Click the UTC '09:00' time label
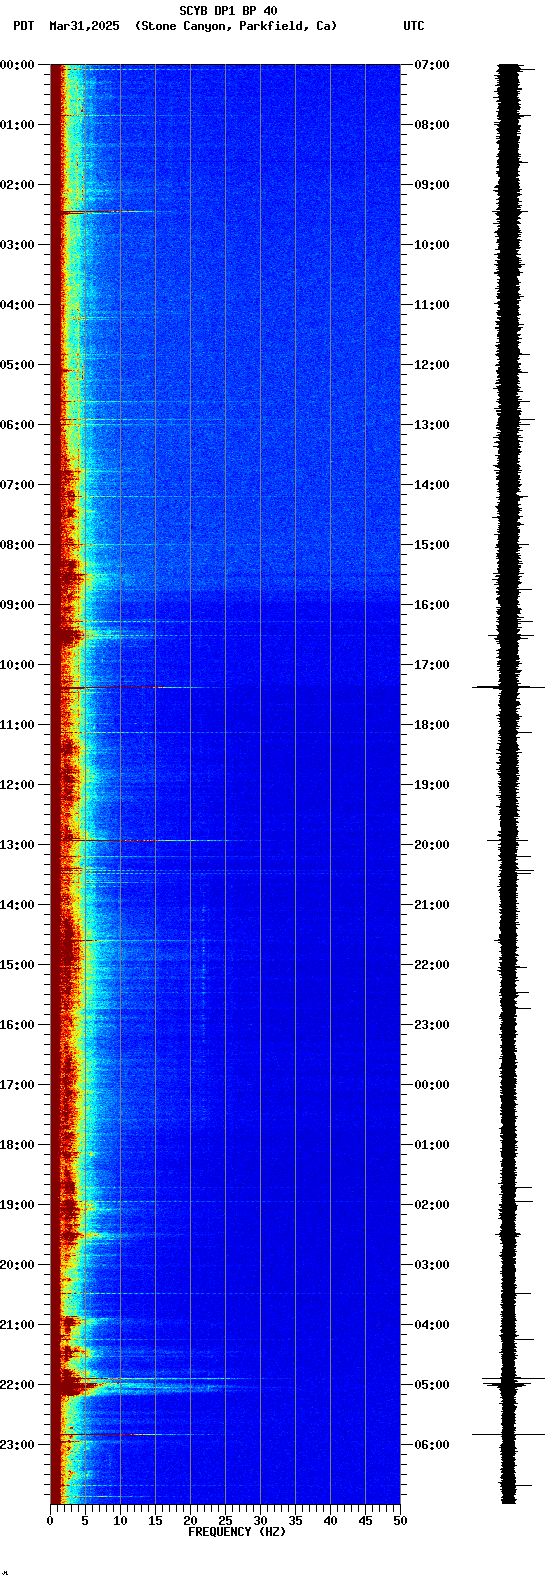This screenshot has width=552, height=1584. tap(432, 185)
